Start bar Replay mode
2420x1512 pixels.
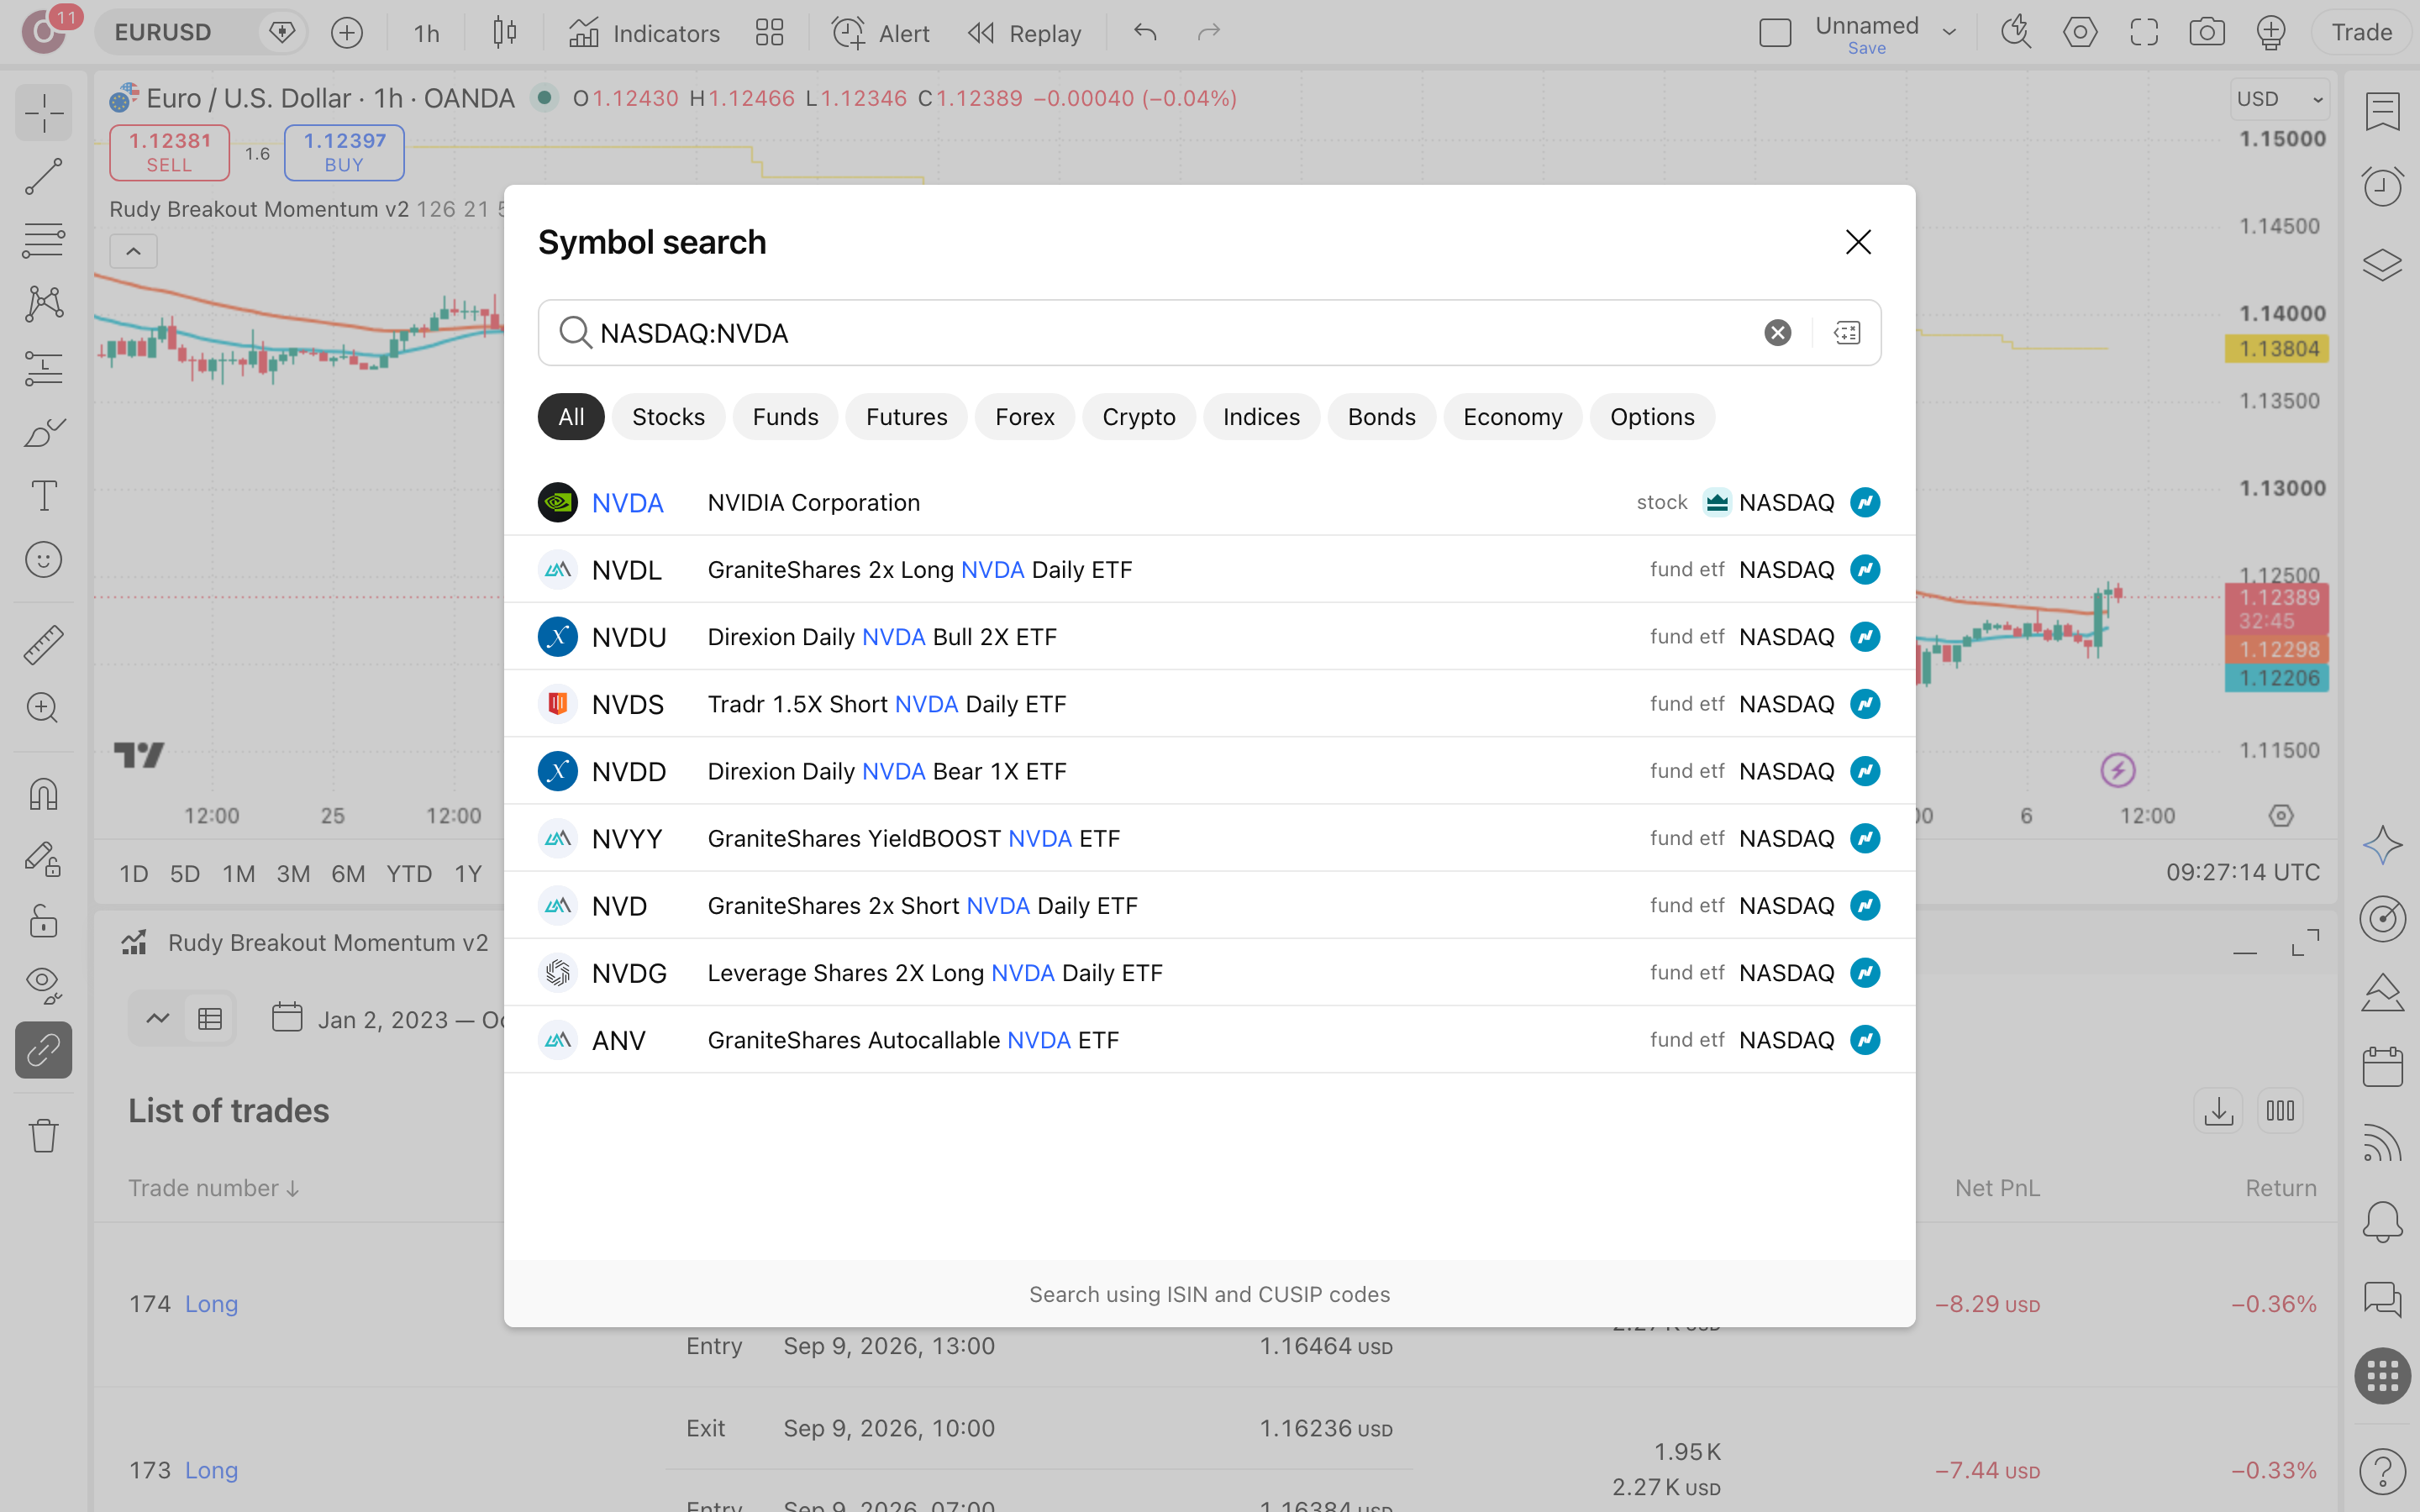1024,33
